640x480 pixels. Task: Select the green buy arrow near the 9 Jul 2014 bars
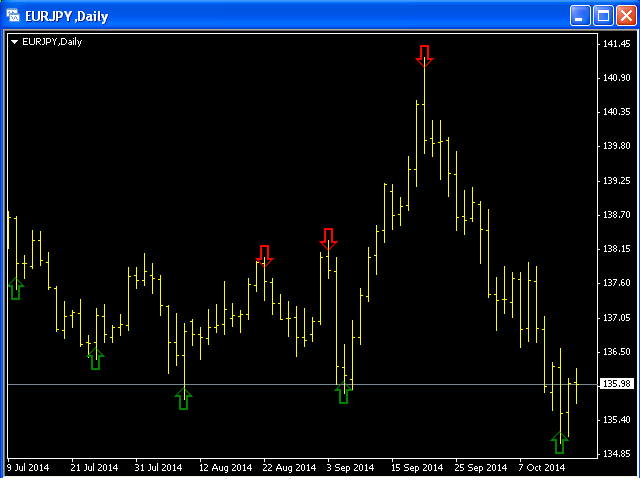(x=16, y=288)
